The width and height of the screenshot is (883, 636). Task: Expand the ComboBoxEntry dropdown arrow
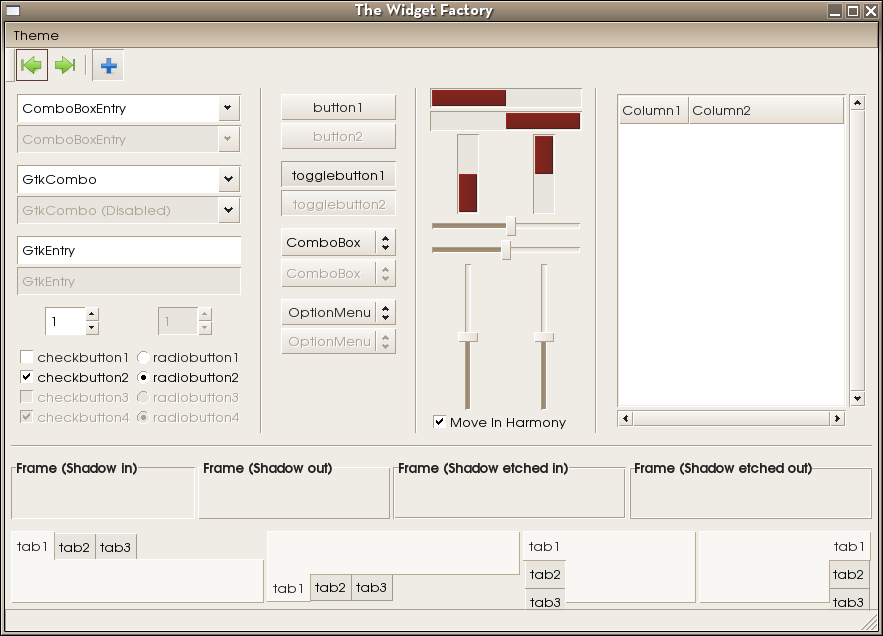[x=228, y=108]
